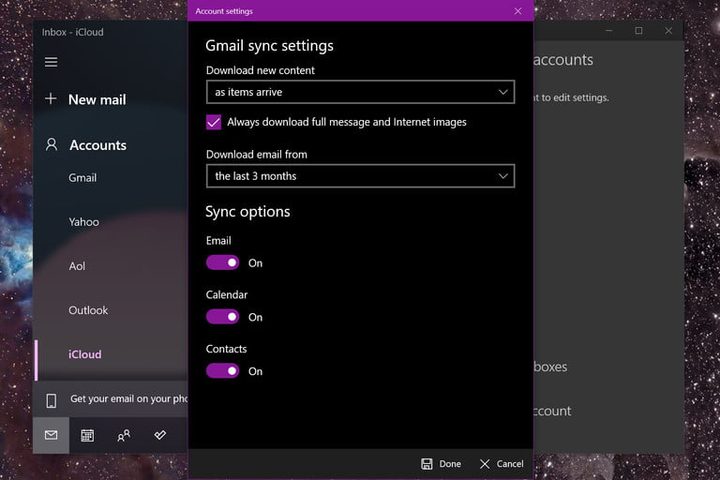Open People from bottom sidebar icon
The image size is (720, 480).
[124, 435]
